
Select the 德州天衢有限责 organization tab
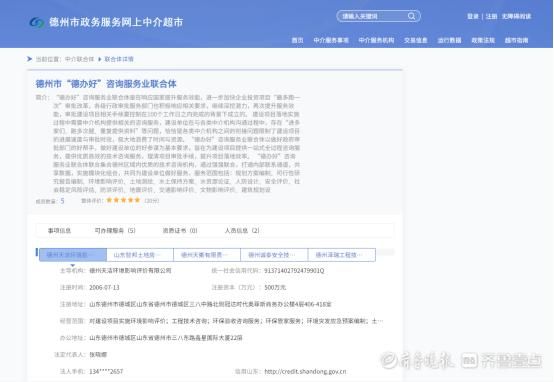pos(207,255)
